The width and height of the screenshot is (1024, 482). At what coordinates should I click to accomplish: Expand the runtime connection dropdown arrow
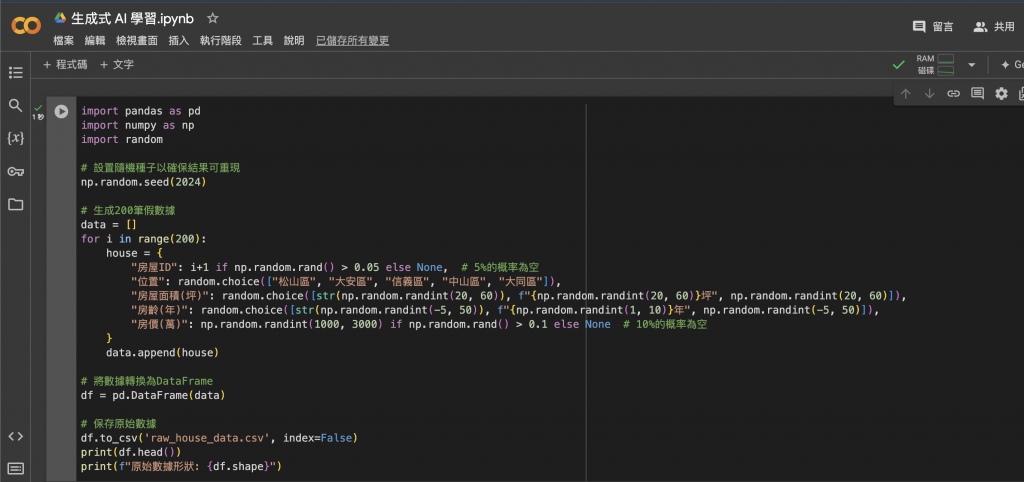[x=971, y=65]
